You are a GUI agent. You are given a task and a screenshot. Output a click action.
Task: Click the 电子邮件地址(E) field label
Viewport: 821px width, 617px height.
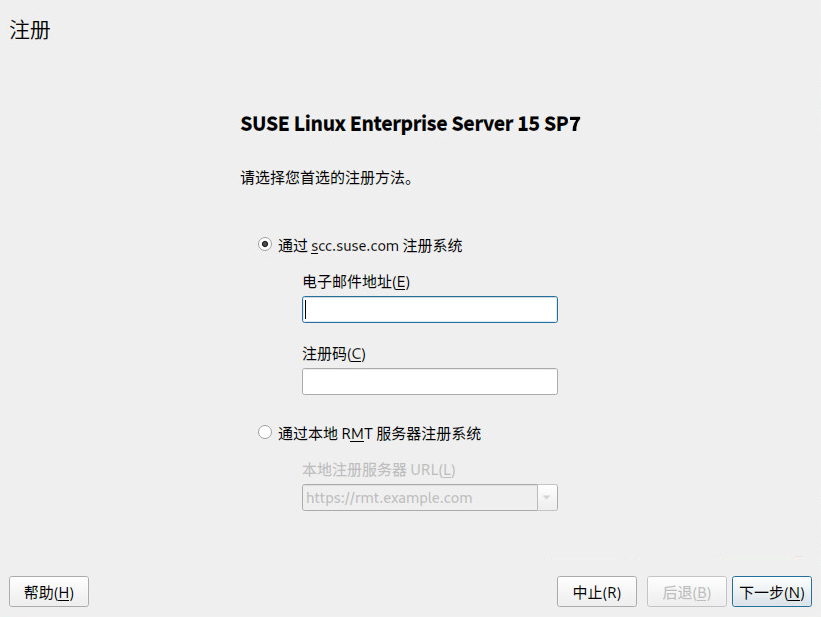click(x=356, y=282)
